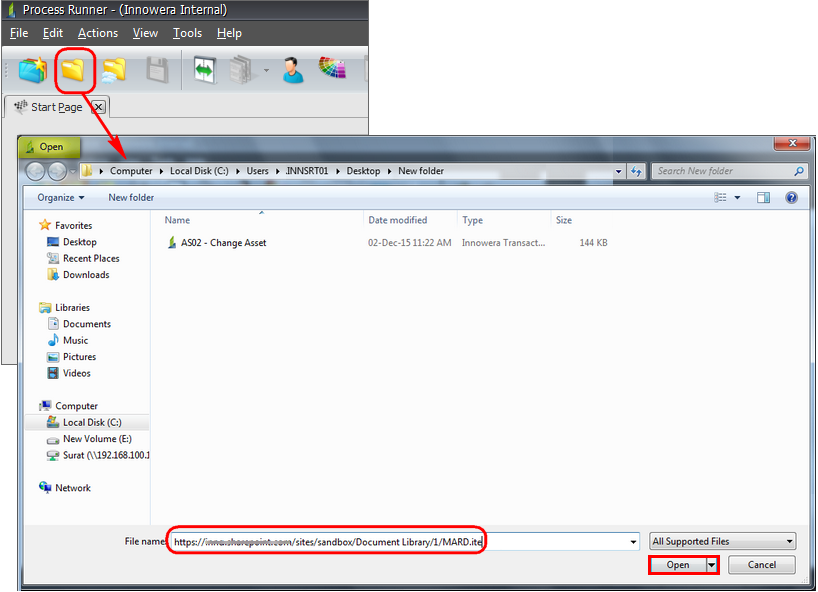Open the Actions menu
The height and width of the screenshot is (592, 818).
tap(98, 33)
